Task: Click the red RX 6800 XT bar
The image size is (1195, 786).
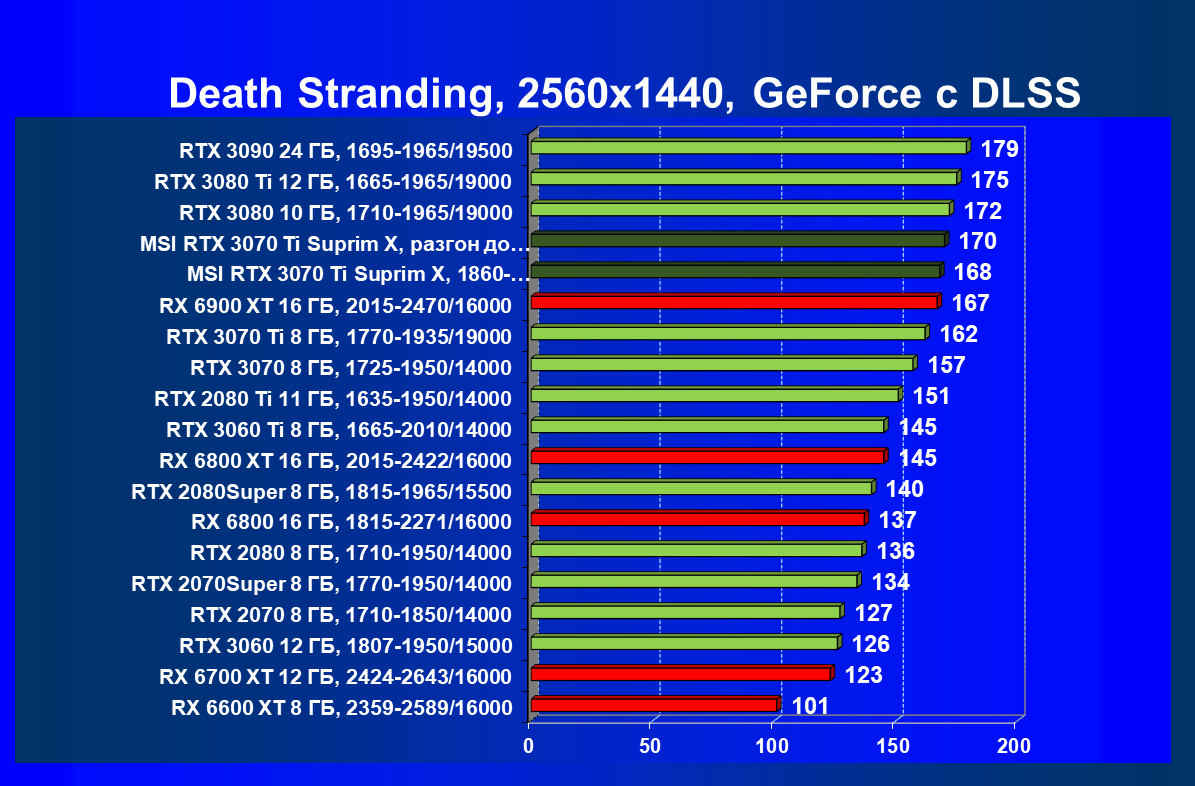Action: [710, 456]
